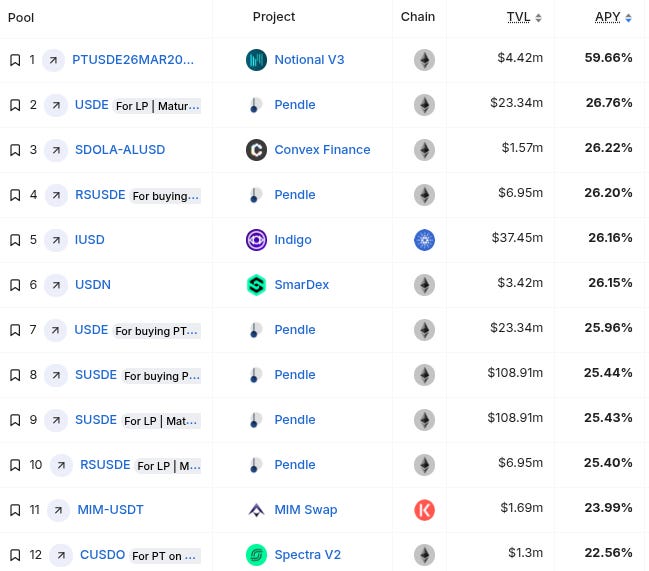
Task: Bookmark the MIM-USDT pool
Action: point(15,510)
